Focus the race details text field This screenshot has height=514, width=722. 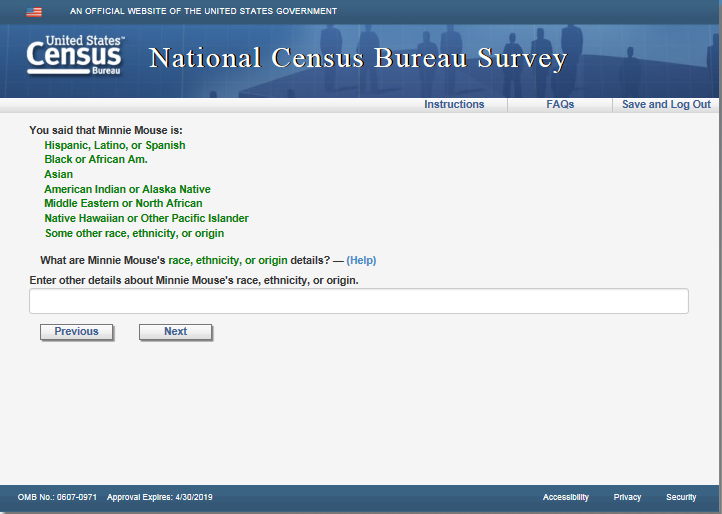coord(359,301)
